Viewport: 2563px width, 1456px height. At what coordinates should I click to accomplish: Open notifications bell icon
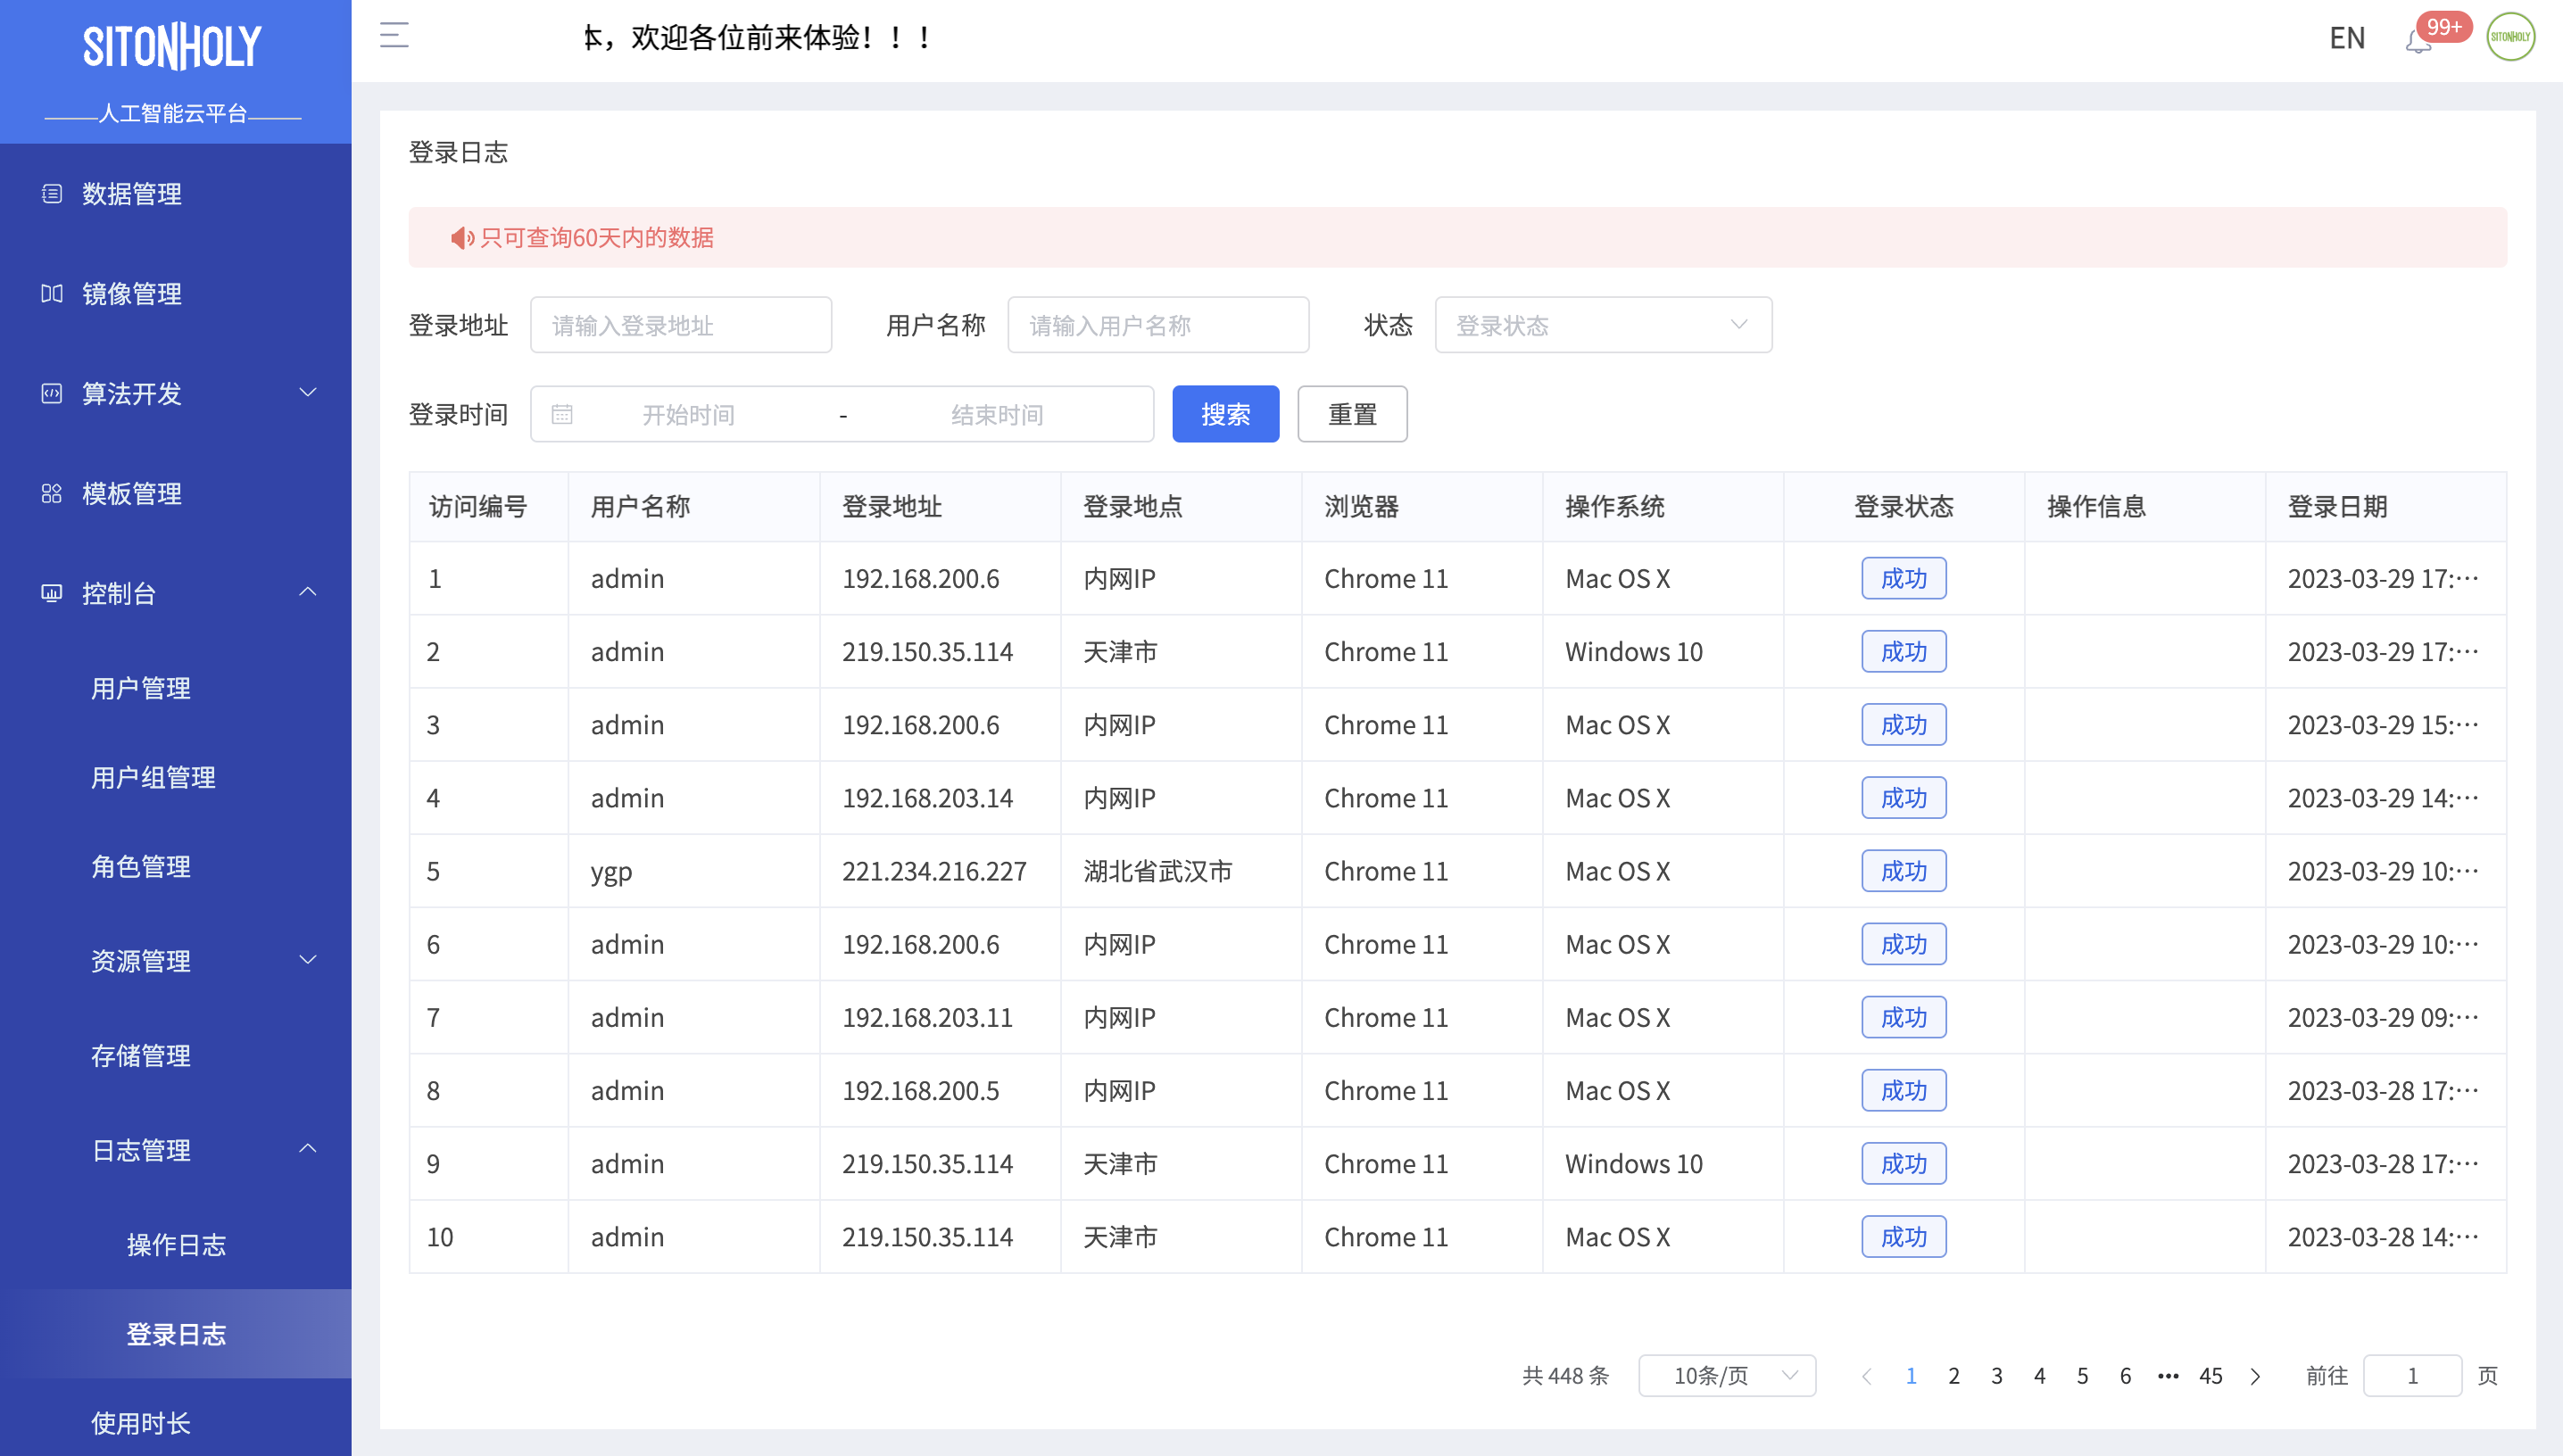[x=2418, y=41]
